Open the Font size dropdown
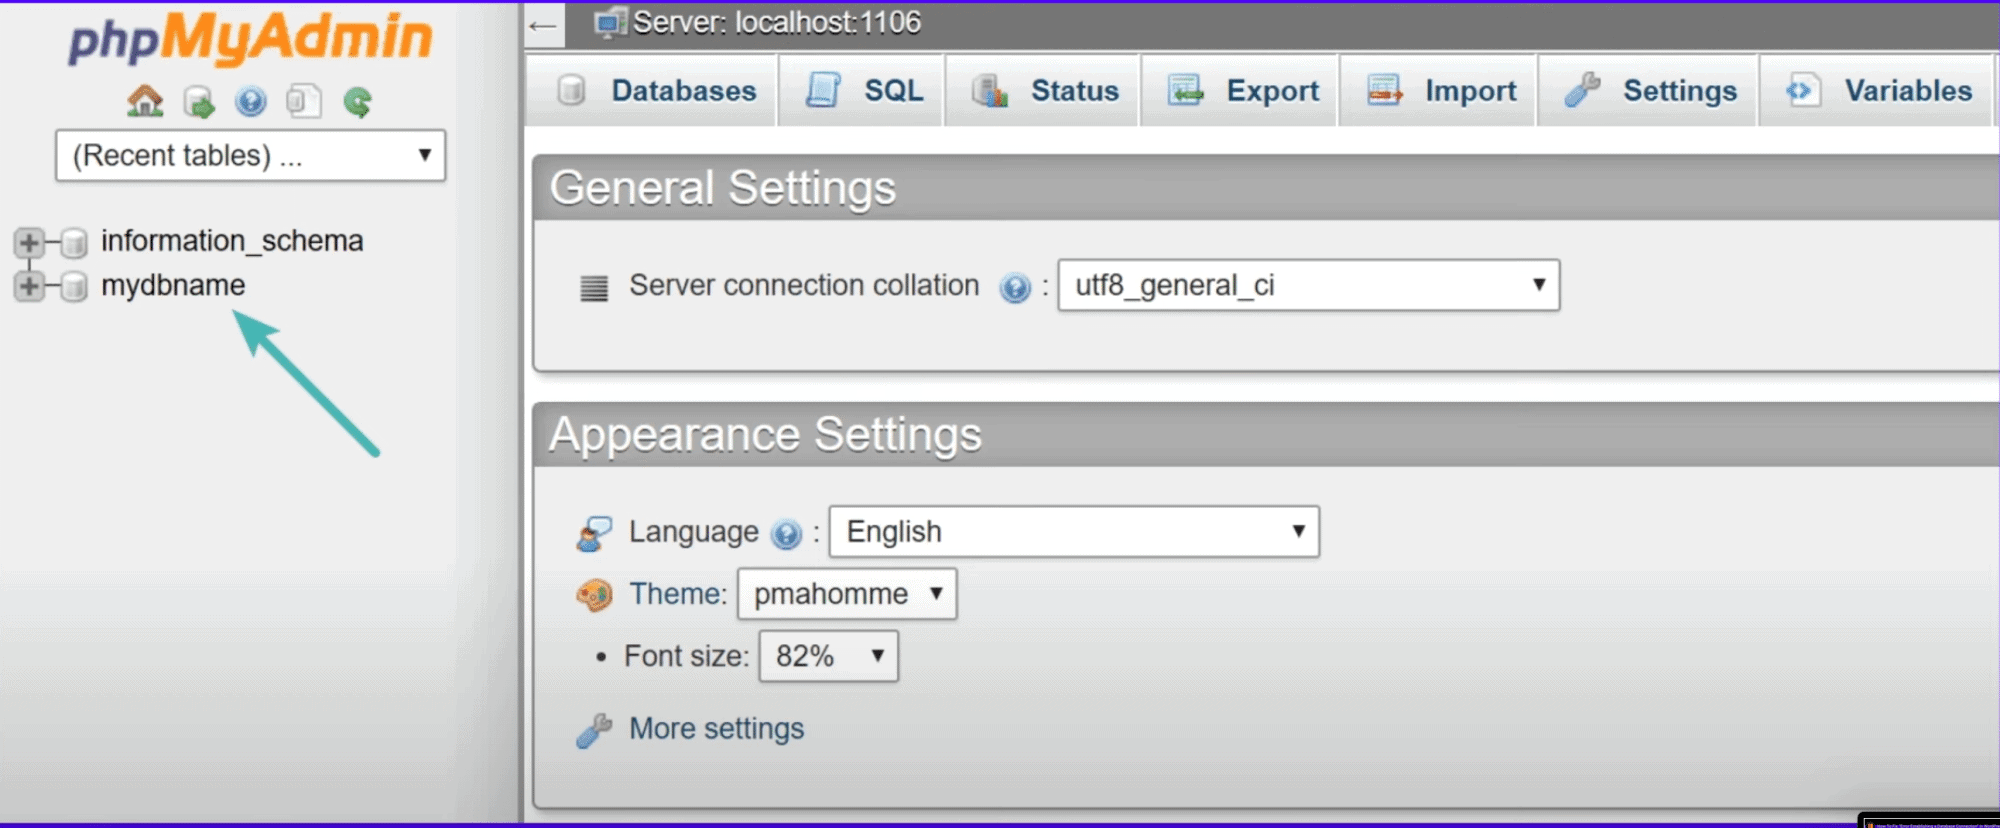The height and width of the screenshot is (828, 2000). click(828, 656)
